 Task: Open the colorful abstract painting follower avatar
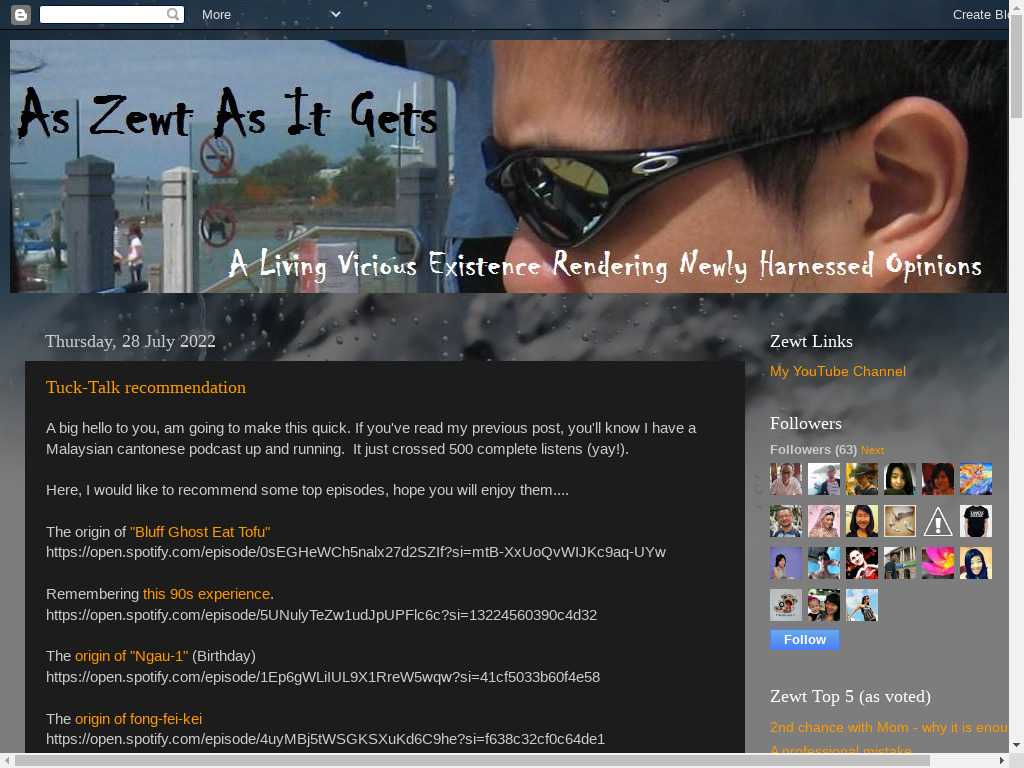click(976, 479)
